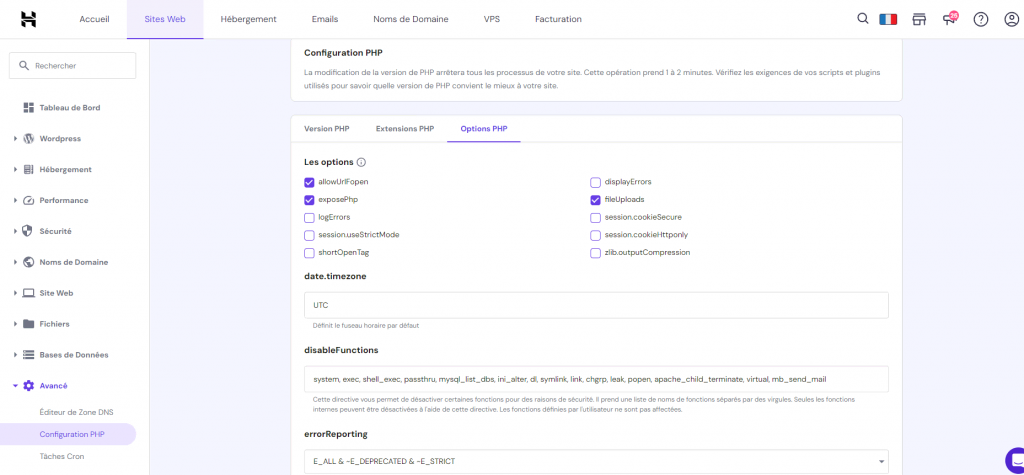Image resolution: width=1024 pixels, height=475 pixels.
Task: Switch to the Extensions PHP tab
Action: click(404, 129)
